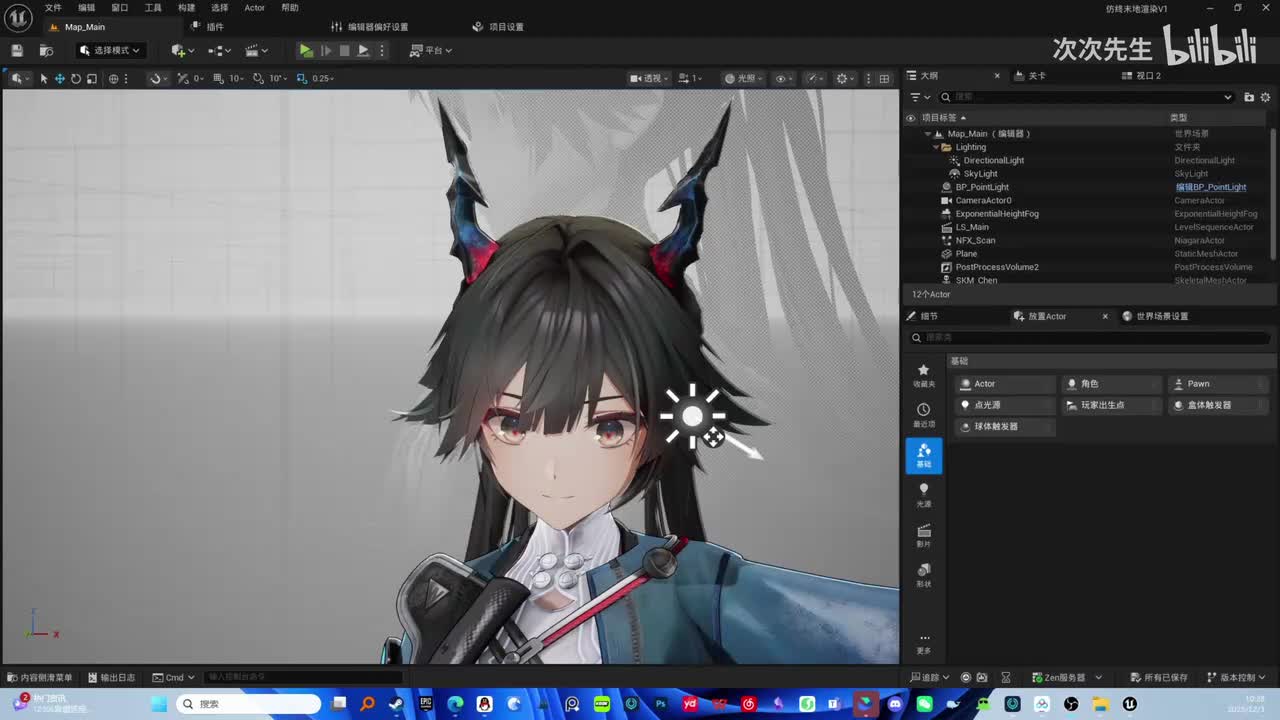Open the 透视 perspective view dropdown
The image size is (1280, 720).
[650, 78]
